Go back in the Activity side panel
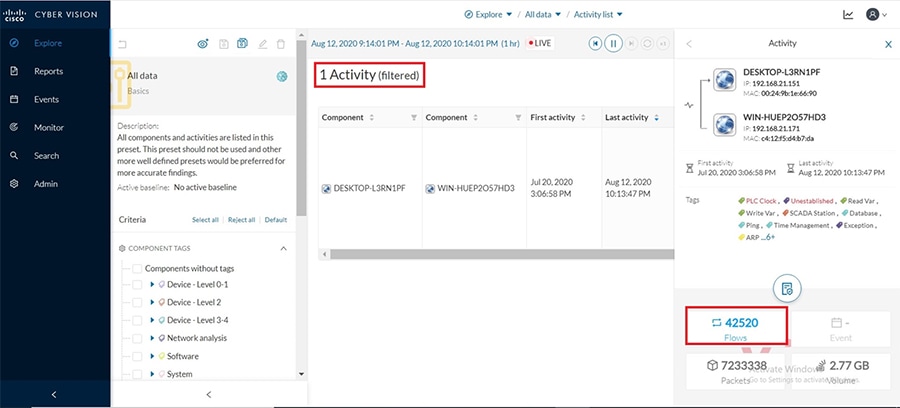Screen dimensions: 900x408 (x=689, y=44)
